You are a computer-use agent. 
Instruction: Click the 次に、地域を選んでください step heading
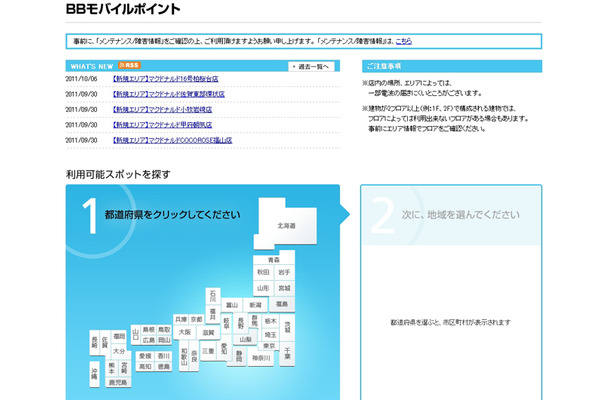461,215
